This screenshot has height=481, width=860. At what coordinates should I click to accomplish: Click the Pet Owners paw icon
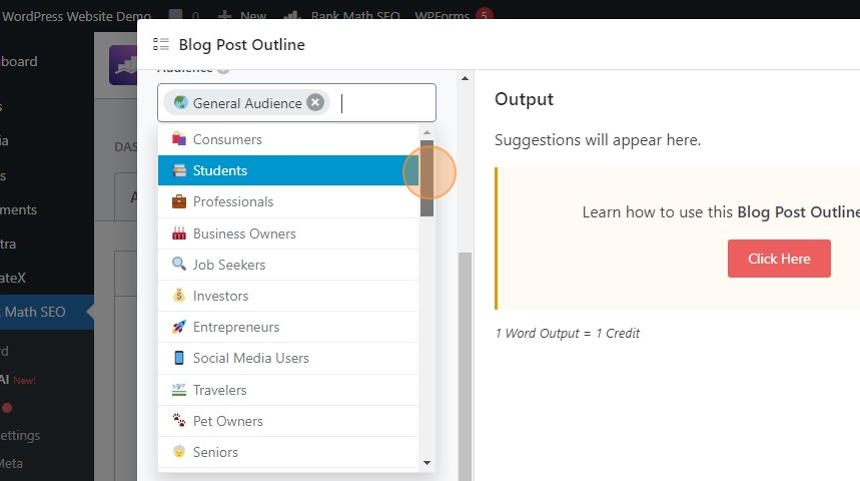(x=179, y=421)
